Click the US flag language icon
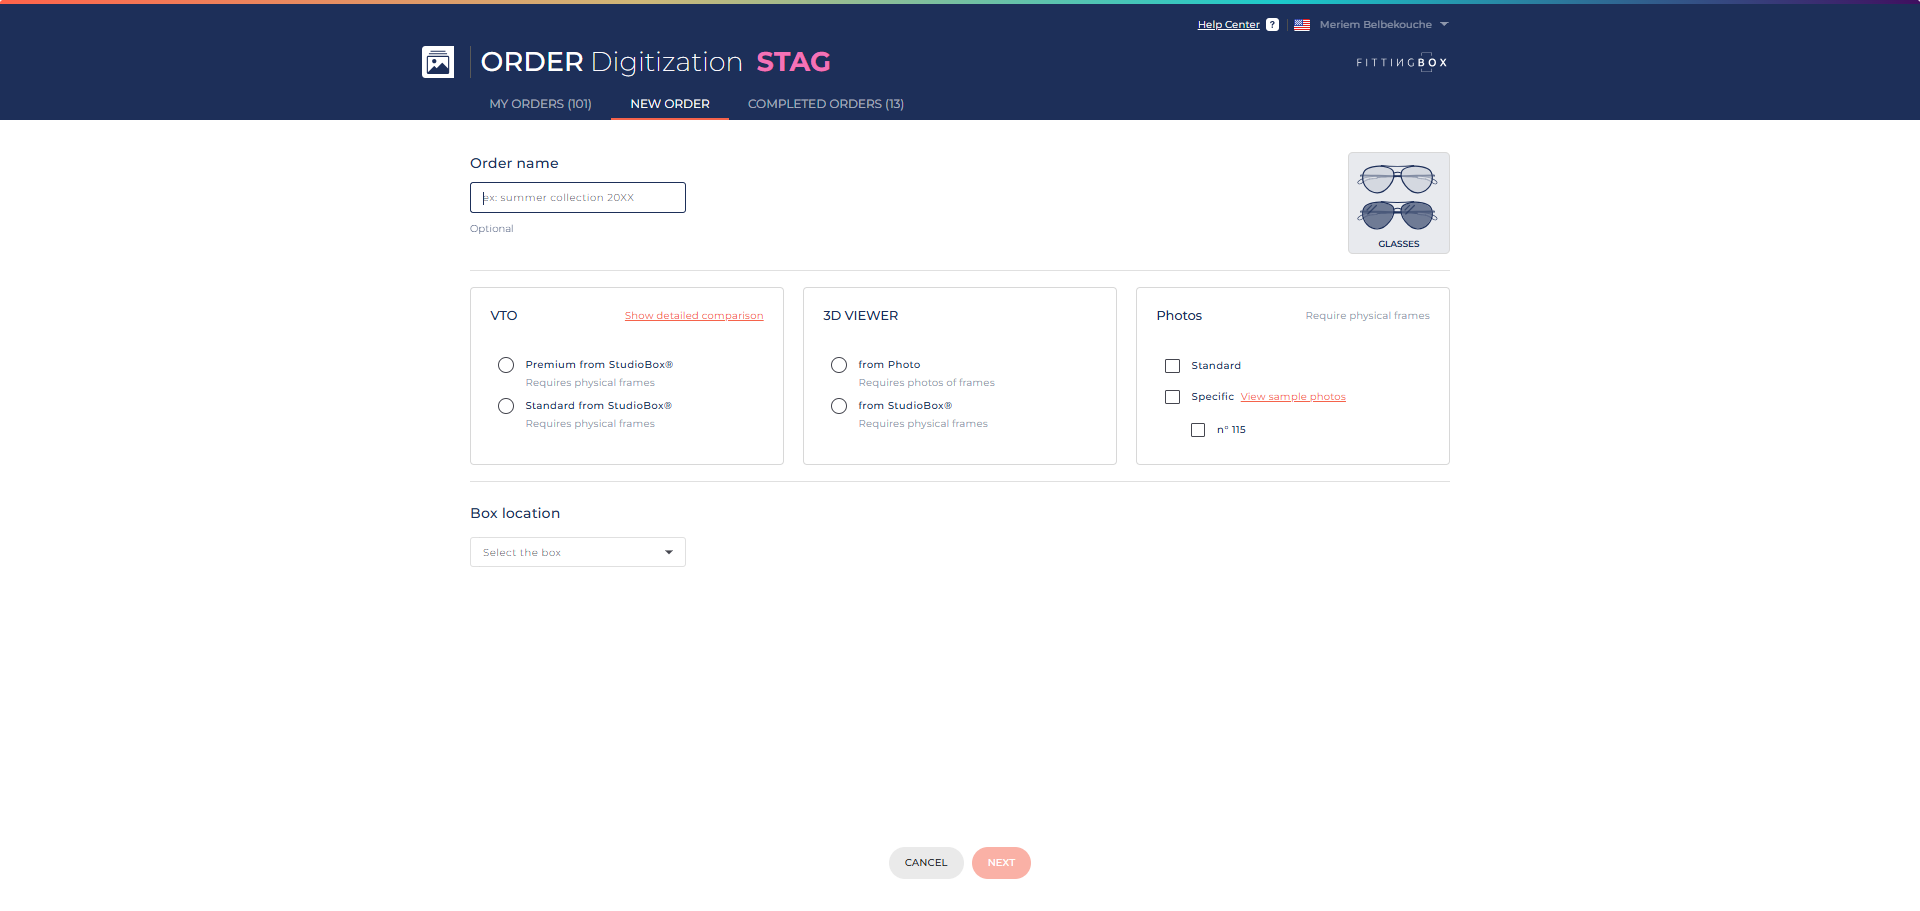This screenshot has width=1920, height=911. coord(1302,25)
